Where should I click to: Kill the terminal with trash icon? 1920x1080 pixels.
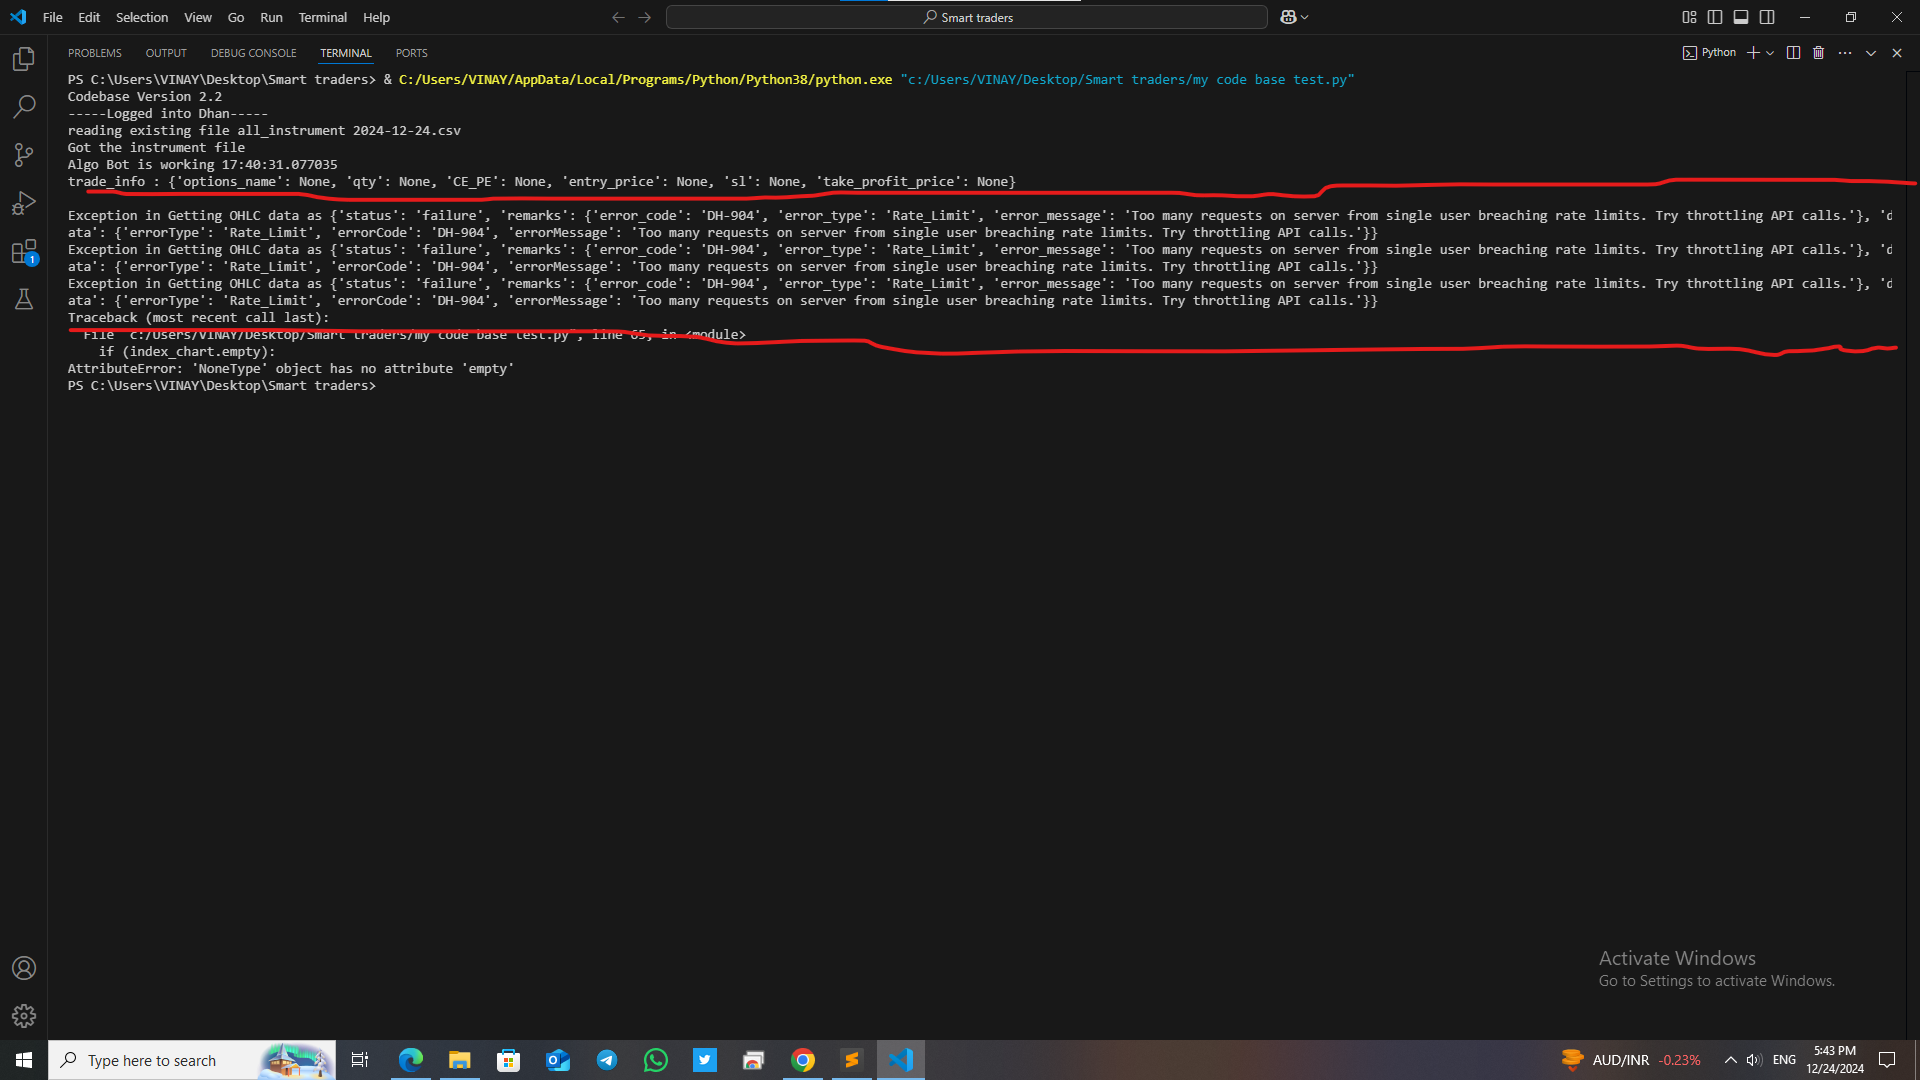tap(1819, 53)
